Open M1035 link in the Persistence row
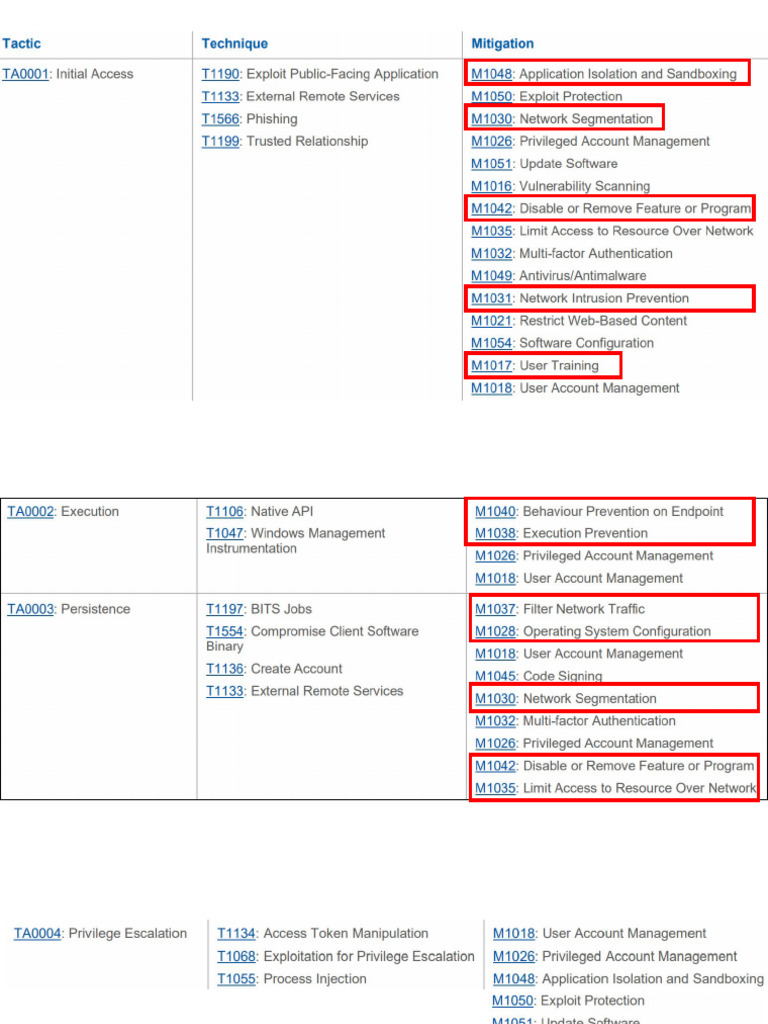The height and width of the screenshot is (1024, 768). pos(495,788)
